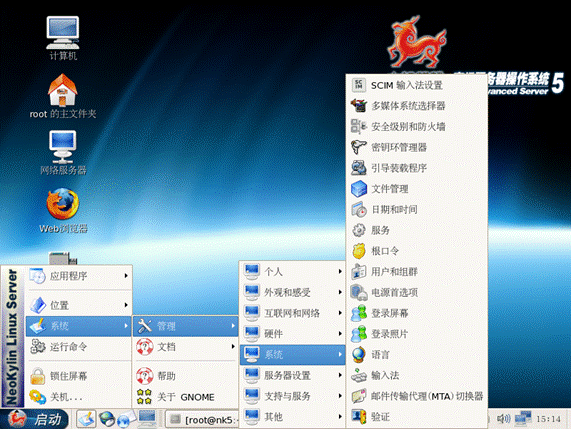Choose 运行命令 from the start menu
Screen dimensions: 571x429
point(79,347)
